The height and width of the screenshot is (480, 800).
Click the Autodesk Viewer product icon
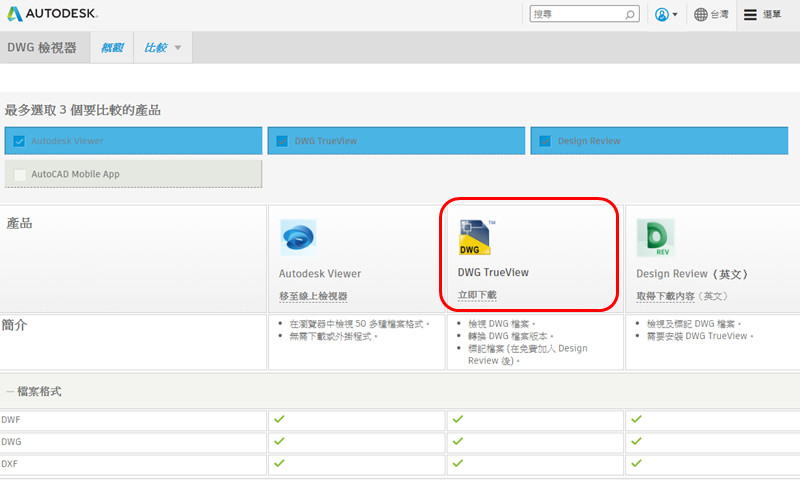click(x=298, y=237)
